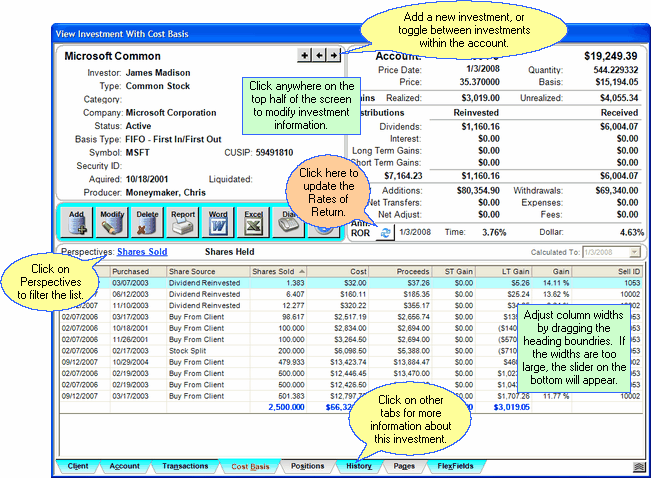
Task: Open the Report printer icon
Action: pos(182,221)
